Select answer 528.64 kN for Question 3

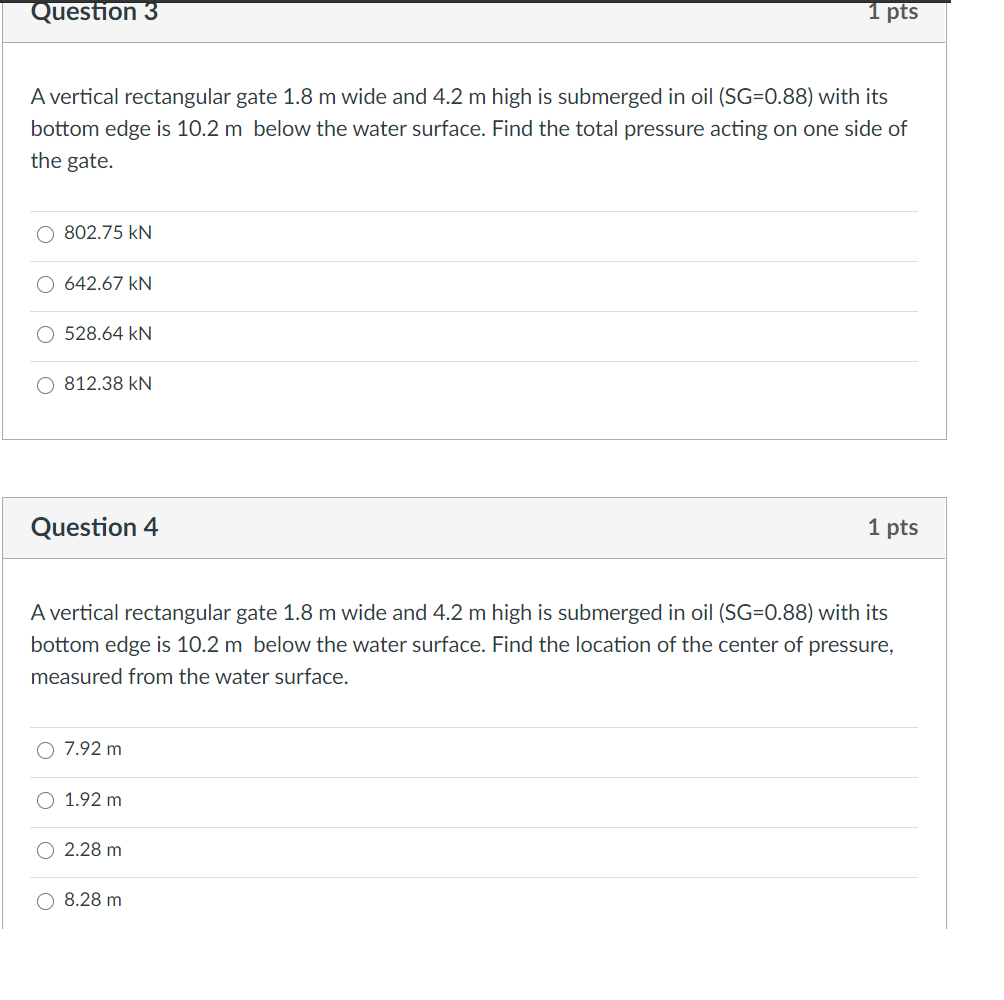(45, 334)
